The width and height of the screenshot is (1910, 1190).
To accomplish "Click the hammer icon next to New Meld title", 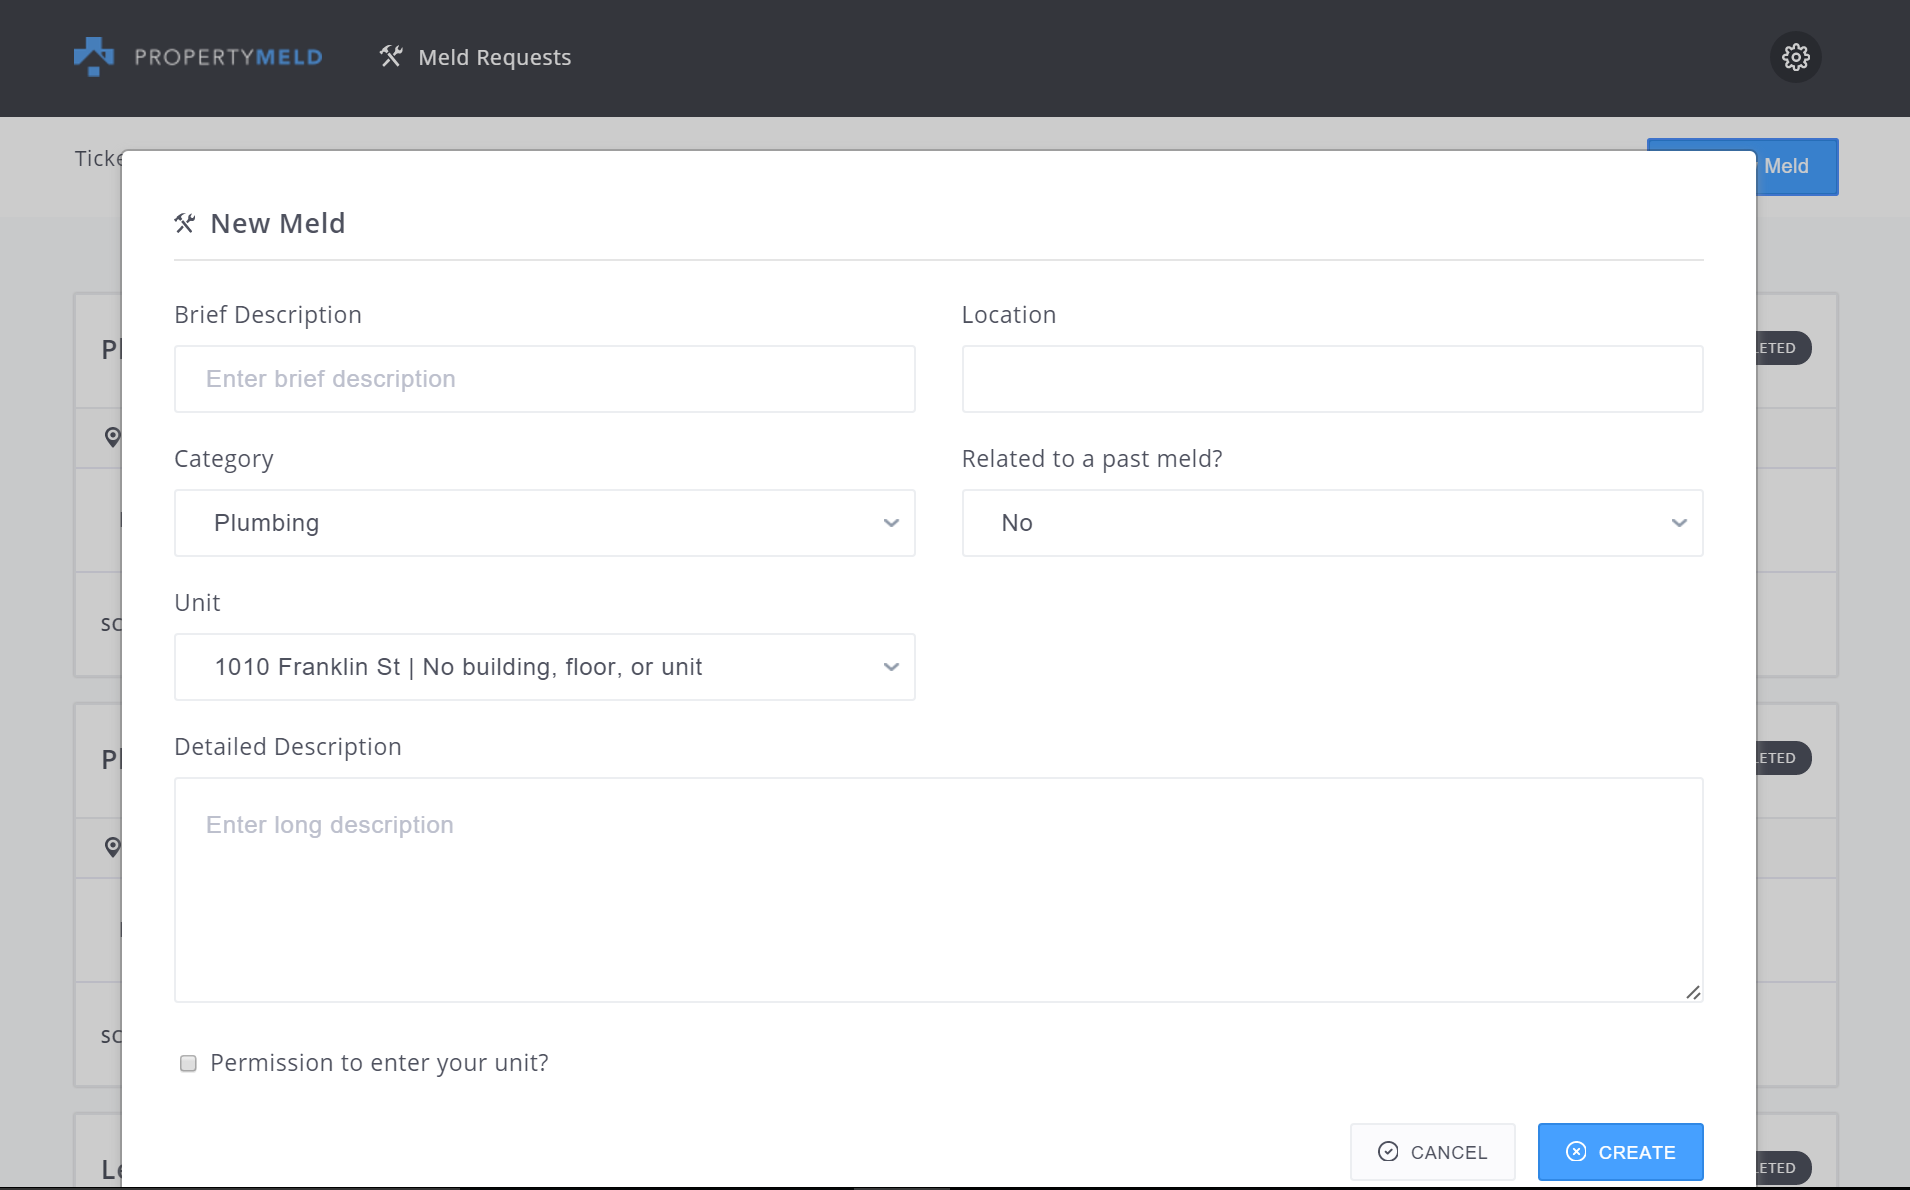I will [185, 223].
